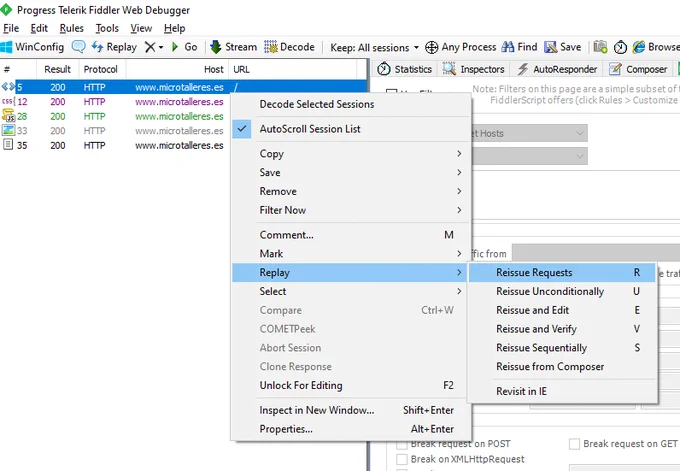
Task: Open the Rules menu
Action: tap(72, 28)
